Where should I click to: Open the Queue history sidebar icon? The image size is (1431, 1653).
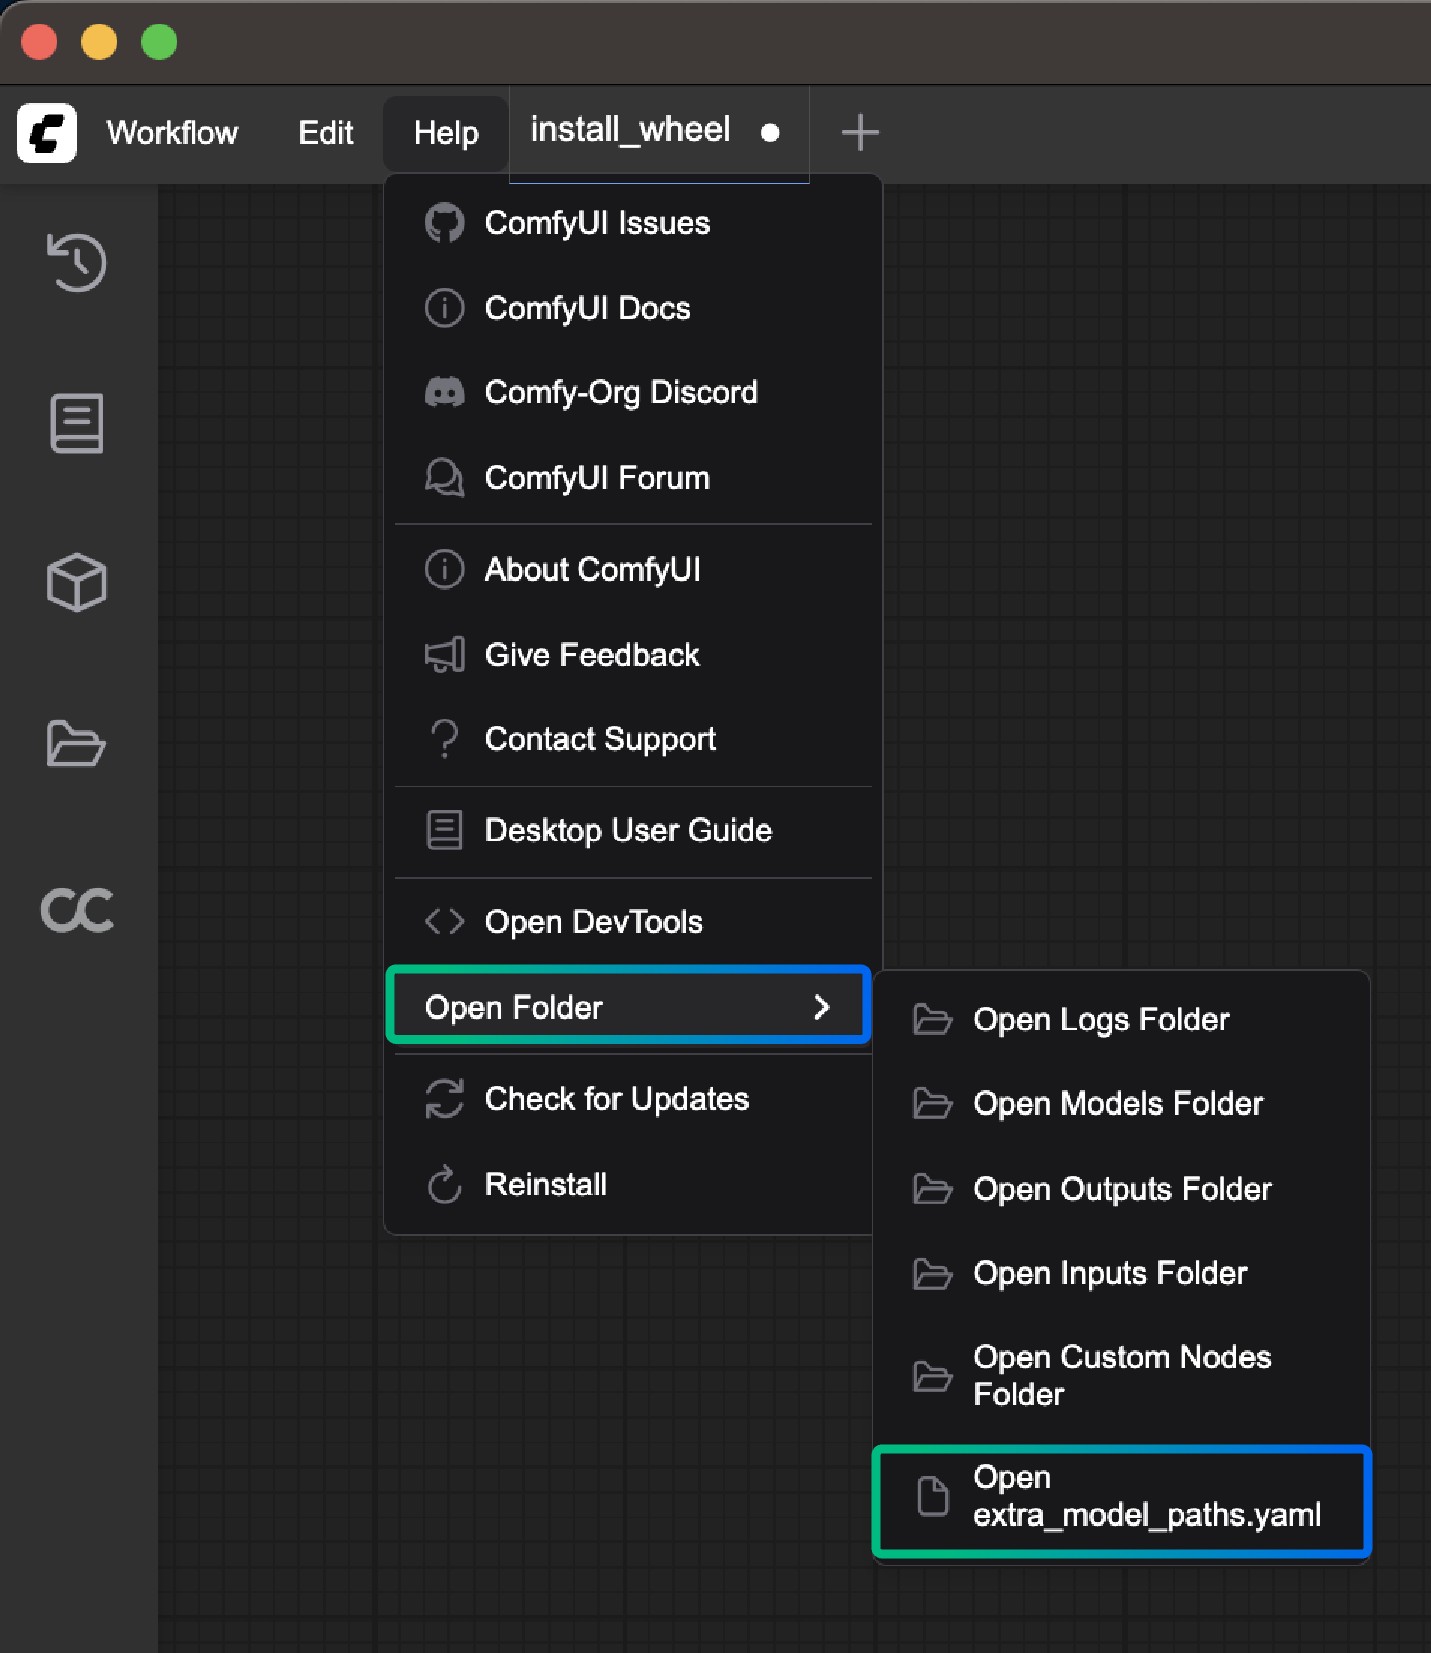(77, 263)
